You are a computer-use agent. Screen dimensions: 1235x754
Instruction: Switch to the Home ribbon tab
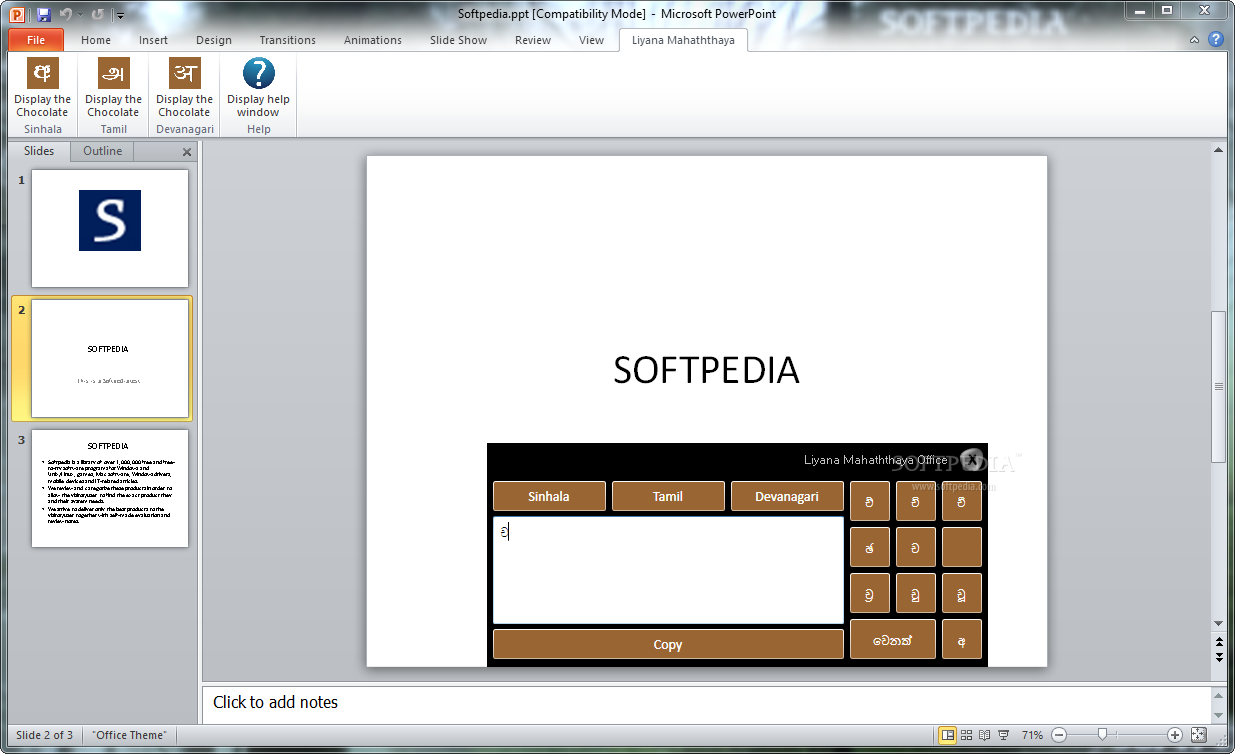(x=96, y=40)
